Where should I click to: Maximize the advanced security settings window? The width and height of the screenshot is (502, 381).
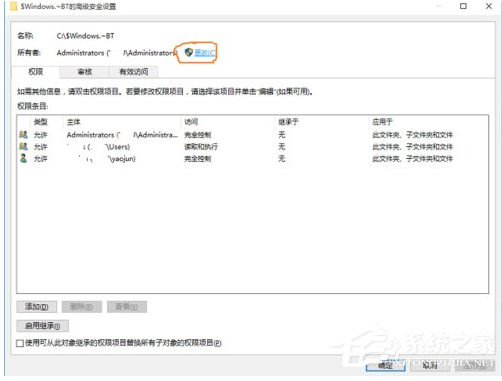coord(463,6)
